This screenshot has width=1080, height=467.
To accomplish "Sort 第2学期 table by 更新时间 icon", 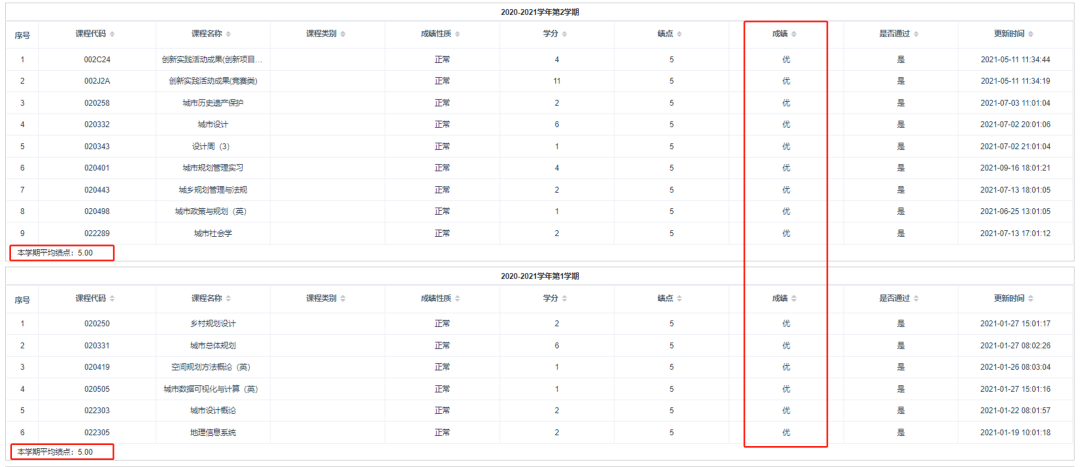I will pos(1029,34).
